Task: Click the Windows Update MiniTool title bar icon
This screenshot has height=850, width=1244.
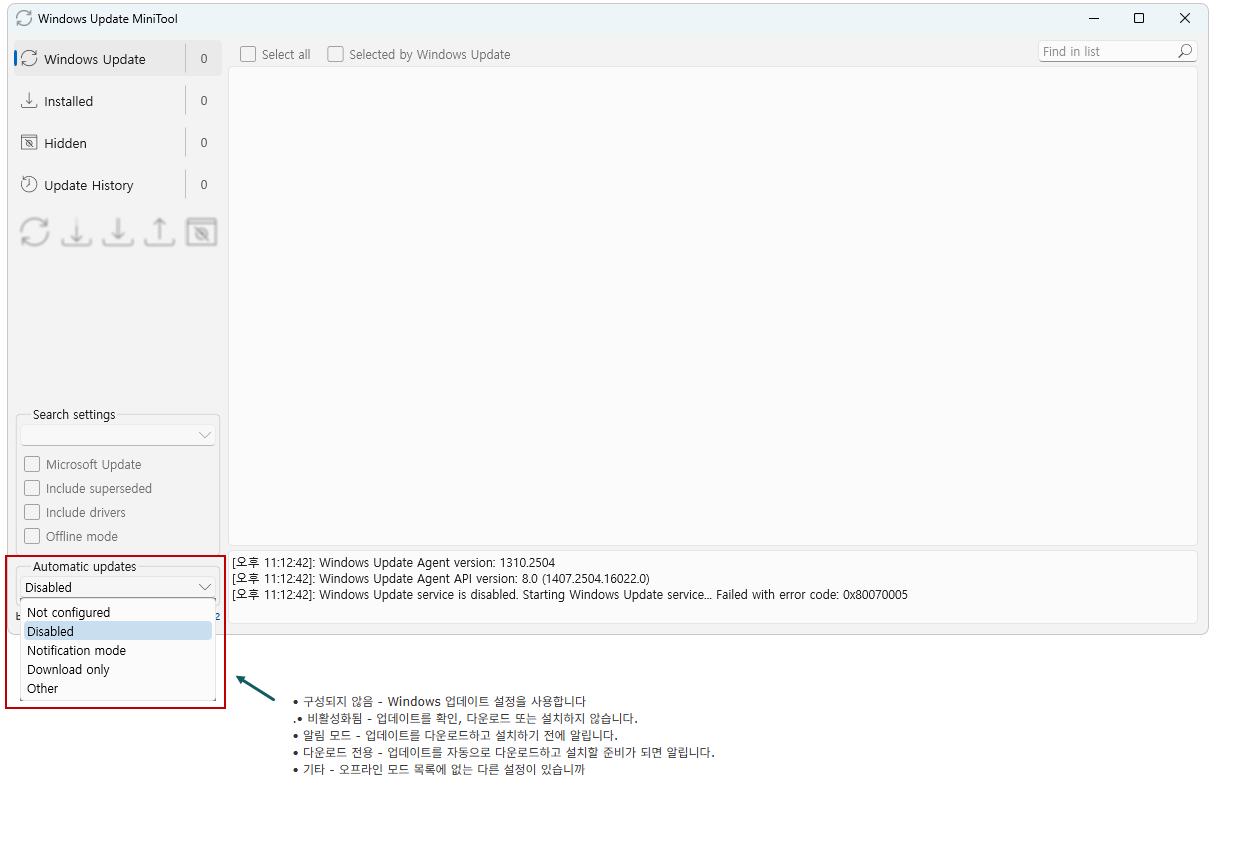Action: pos(24,18)
